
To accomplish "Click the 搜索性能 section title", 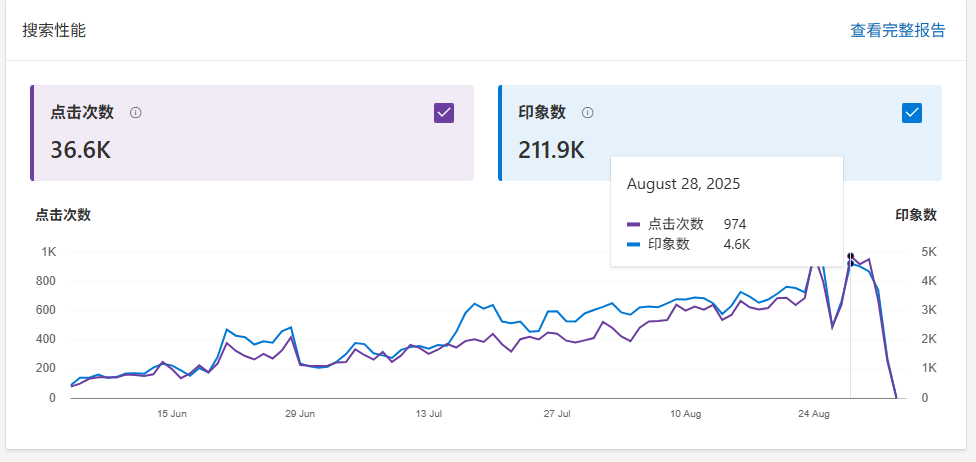I will click(54, 31).
